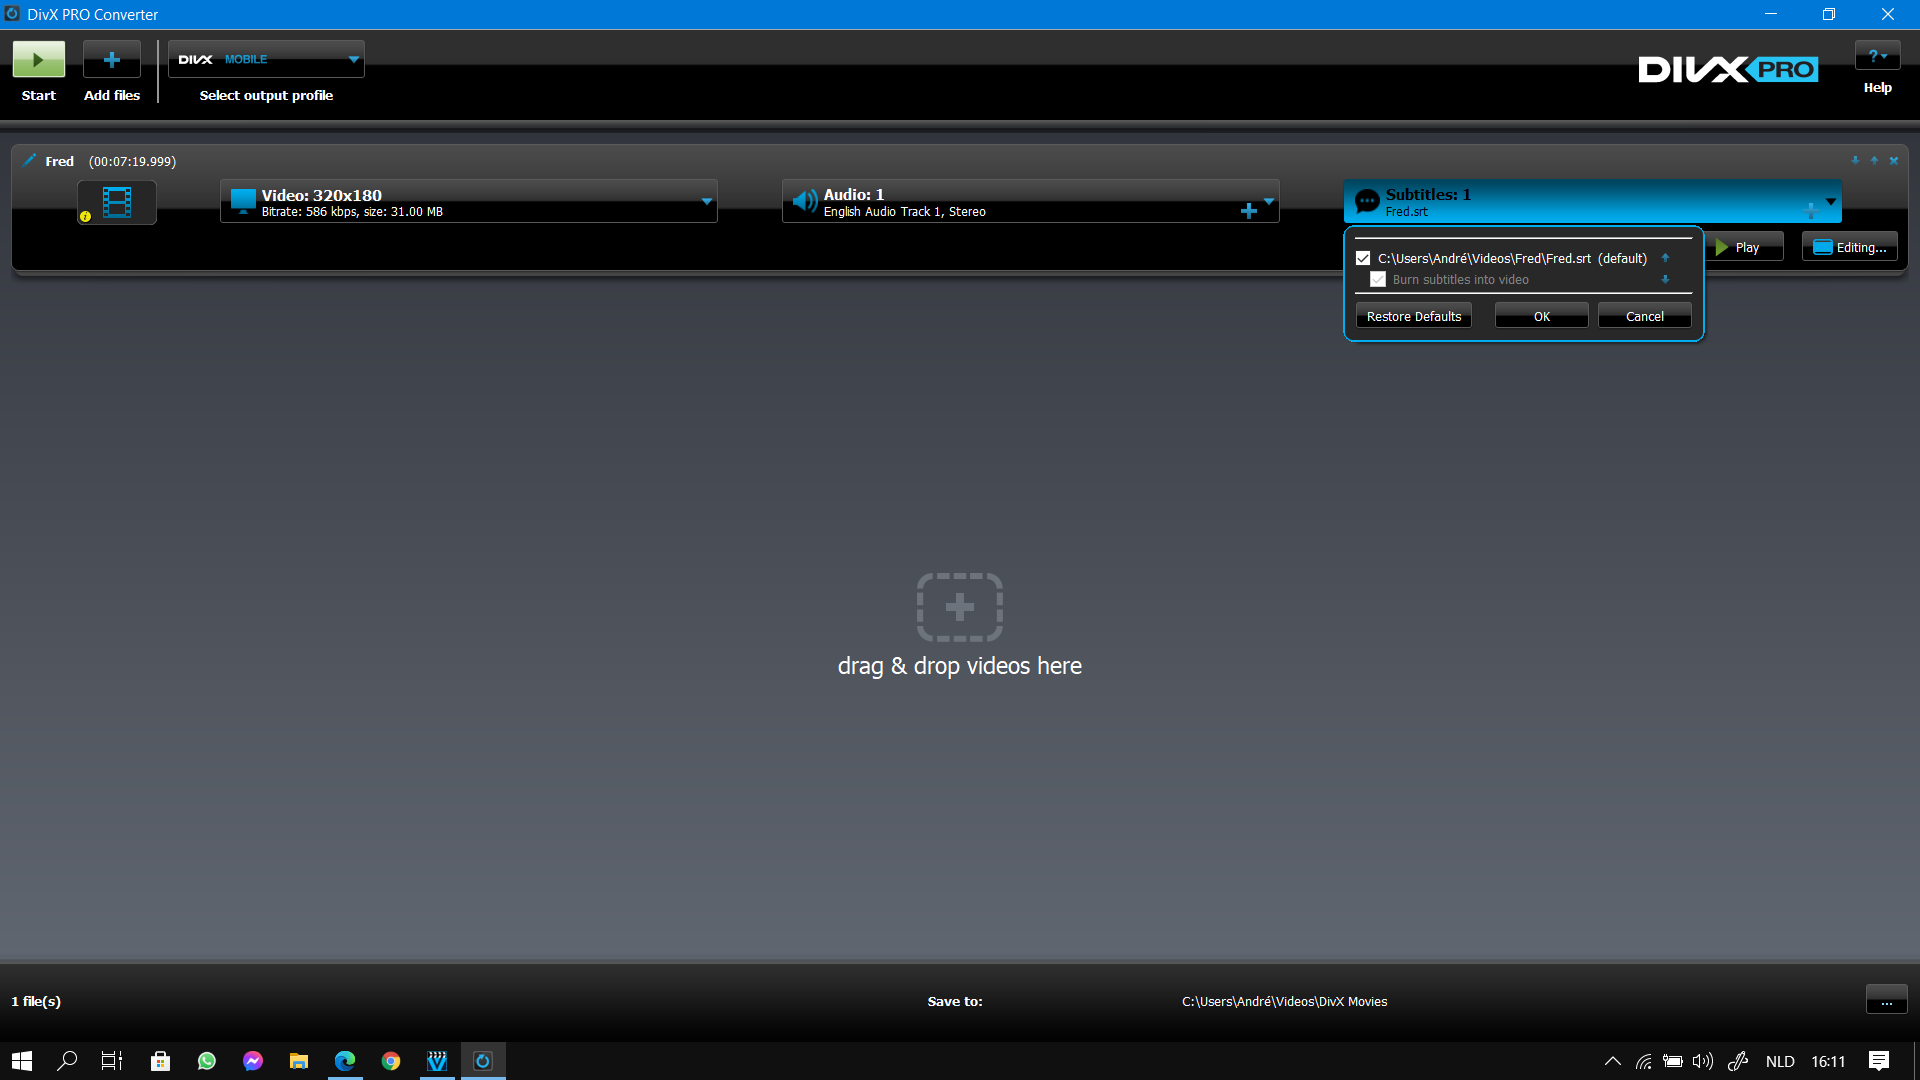Image resolution: width=1920 pixels, height=1080 pixels.
Task: Expand the Video 320x180 settings dropdown
Action: coord(707,201)
